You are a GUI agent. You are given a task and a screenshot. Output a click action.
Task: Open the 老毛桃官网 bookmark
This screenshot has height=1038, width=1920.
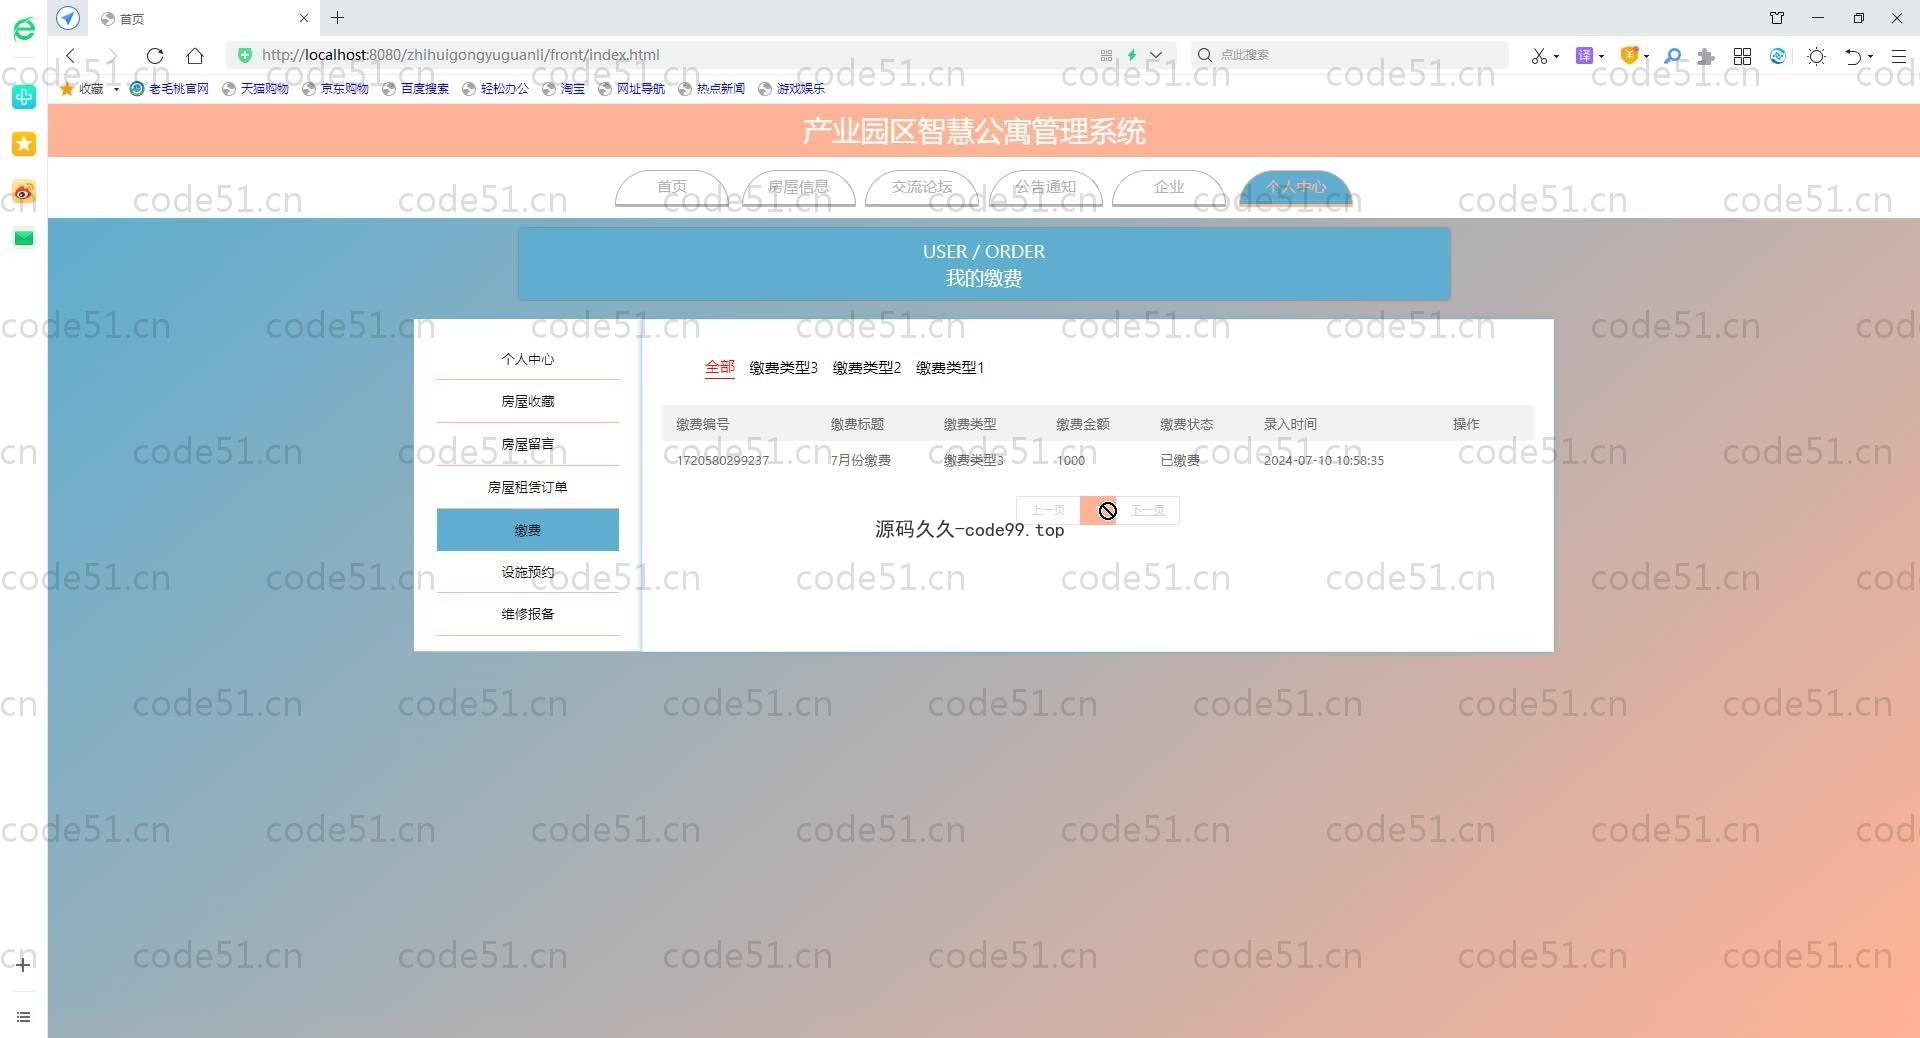point(169,88)
